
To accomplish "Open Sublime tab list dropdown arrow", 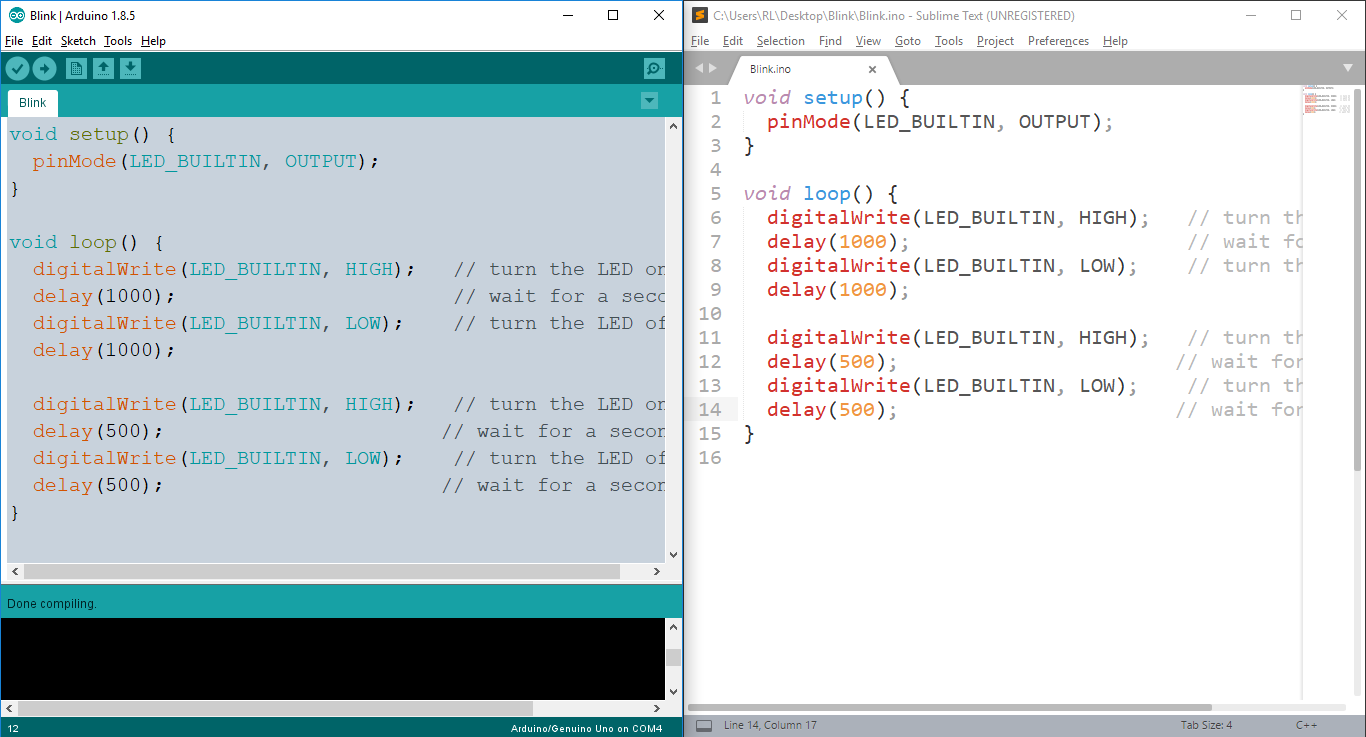I will (x=1348, y=68).
